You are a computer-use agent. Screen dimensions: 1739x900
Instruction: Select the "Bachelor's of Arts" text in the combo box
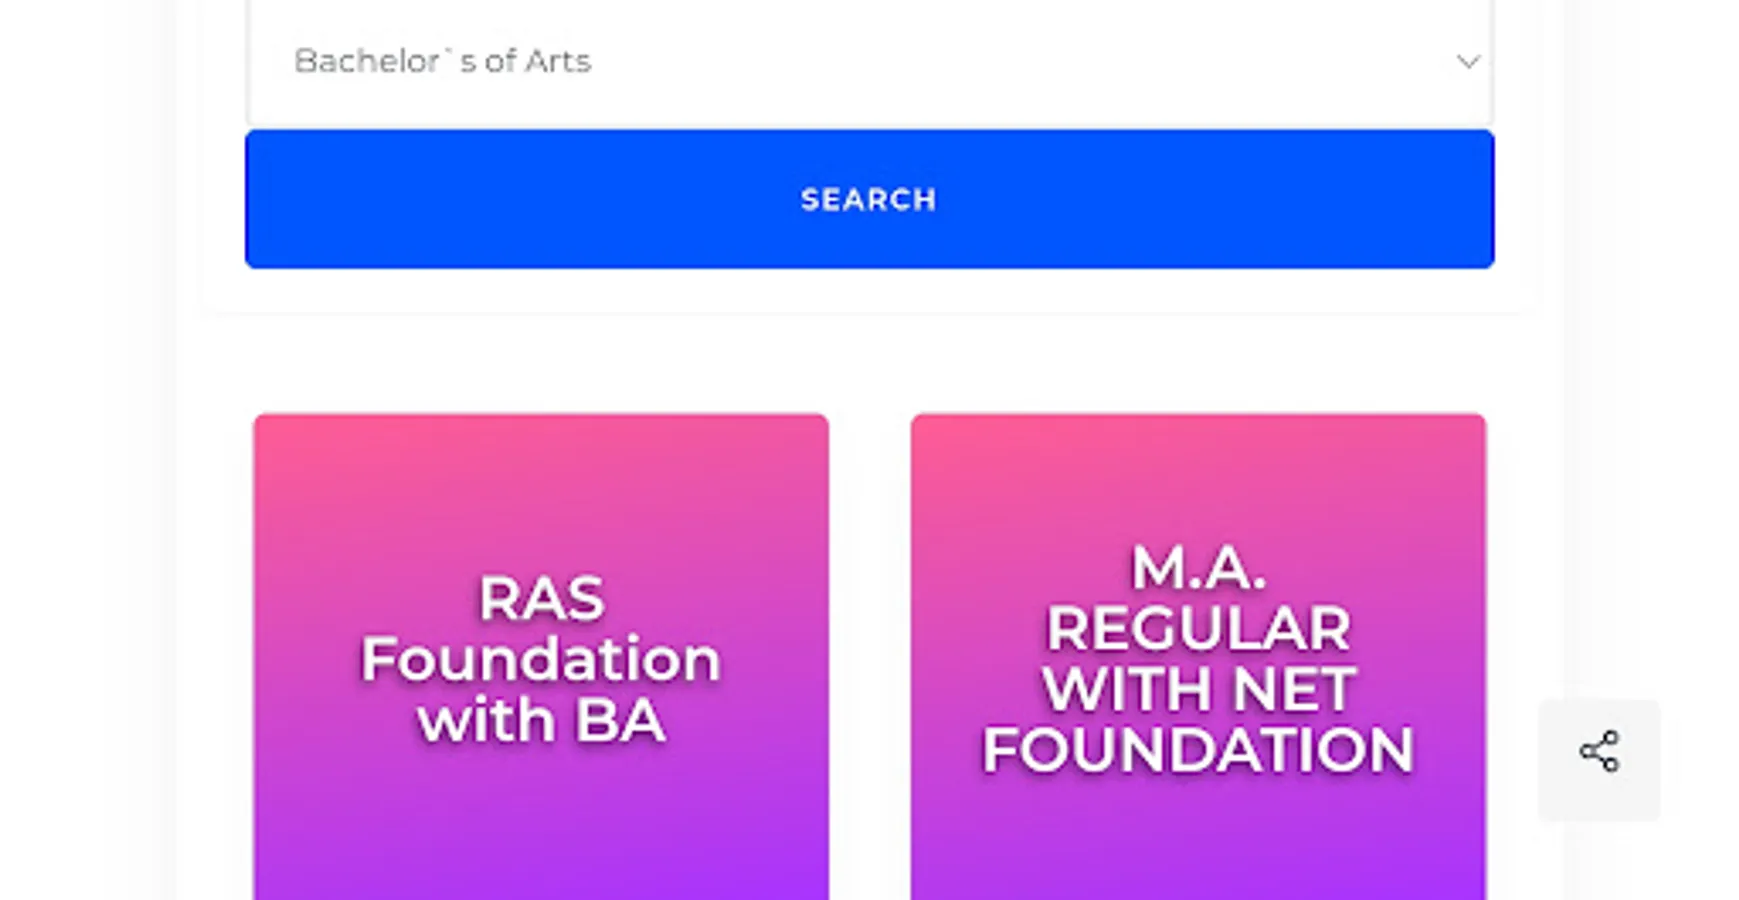(442, 62)
